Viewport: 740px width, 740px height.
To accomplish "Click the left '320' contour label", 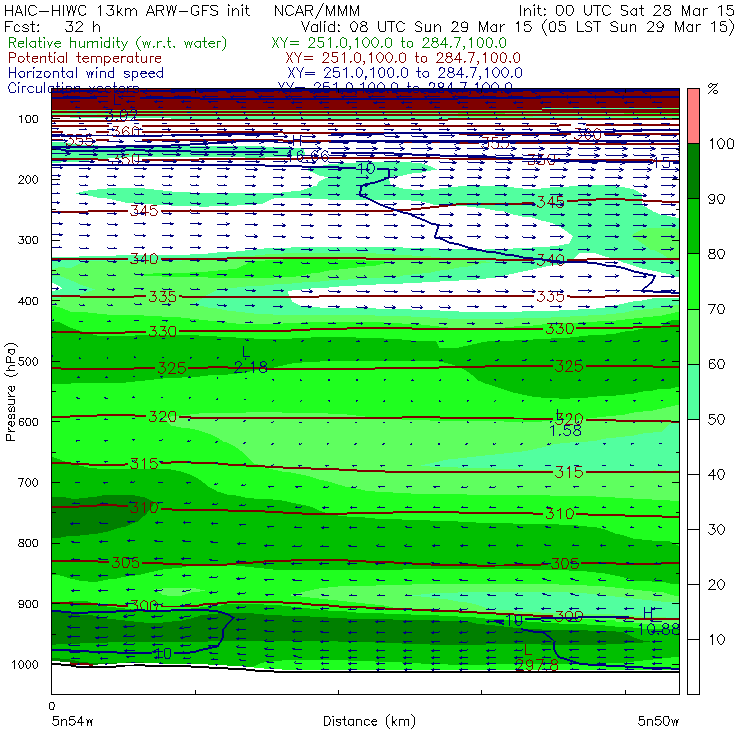I will coord(163,417).
